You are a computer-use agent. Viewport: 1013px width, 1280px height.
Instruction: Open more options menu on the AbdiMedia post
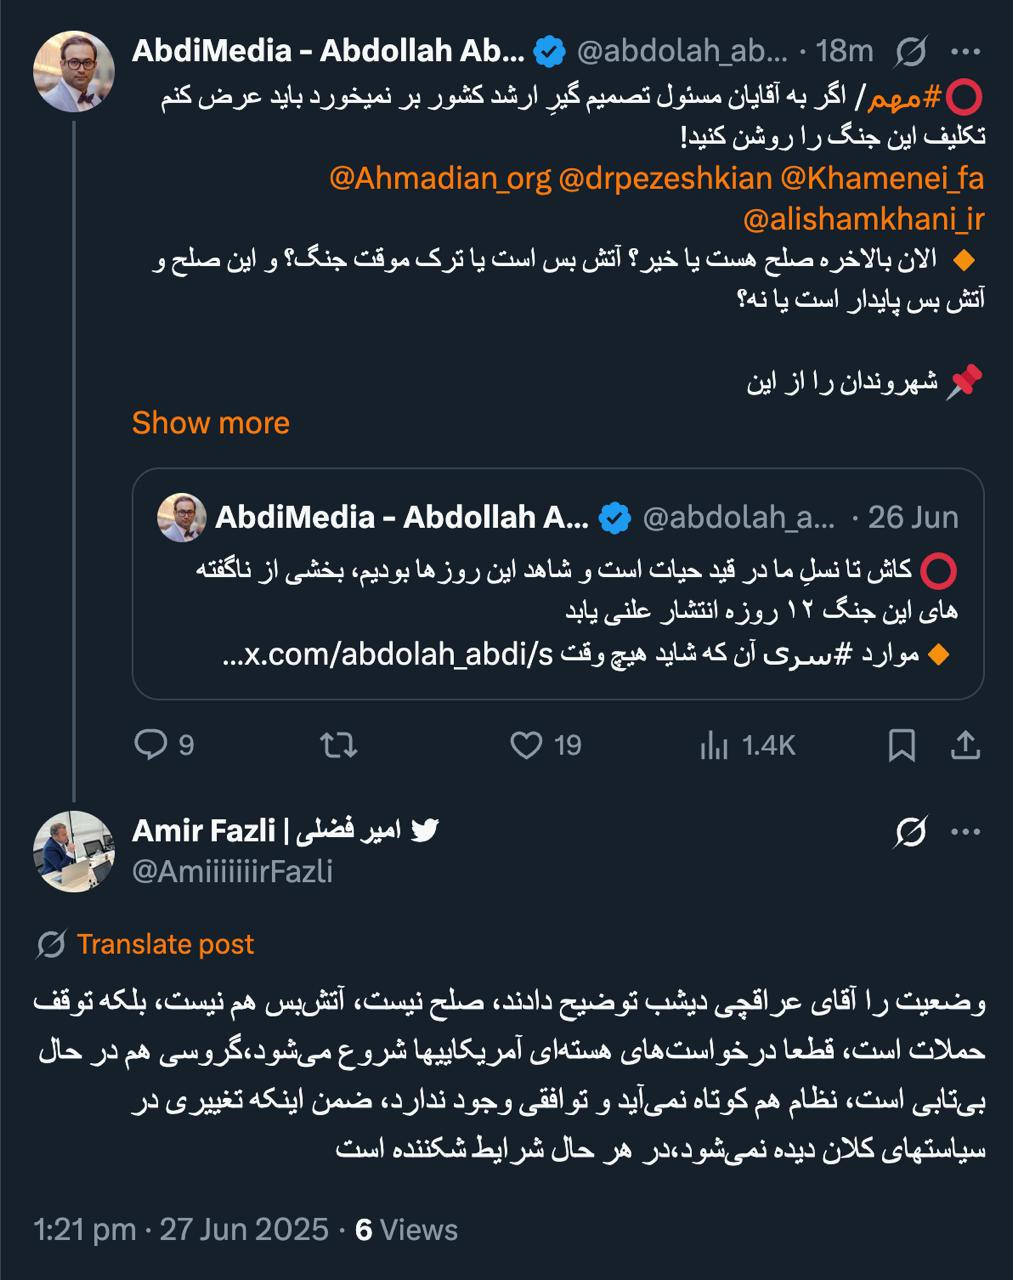[x=965, y=50]
